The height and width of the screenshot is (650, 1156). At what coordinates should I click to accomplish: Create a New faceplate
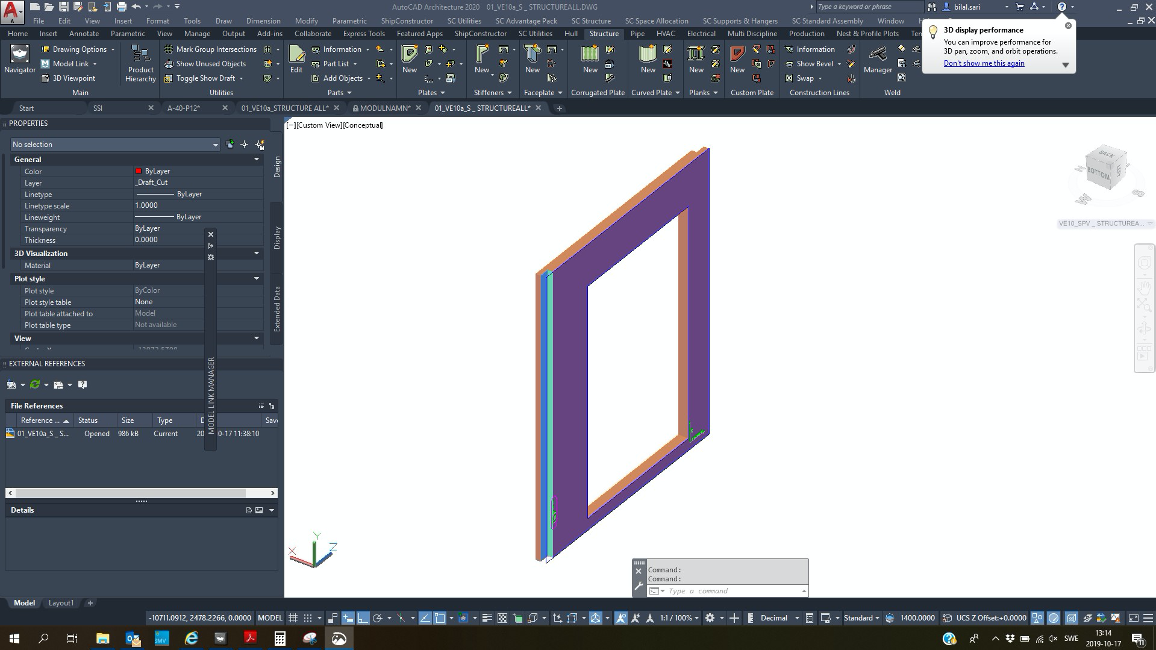pos(532,59)
